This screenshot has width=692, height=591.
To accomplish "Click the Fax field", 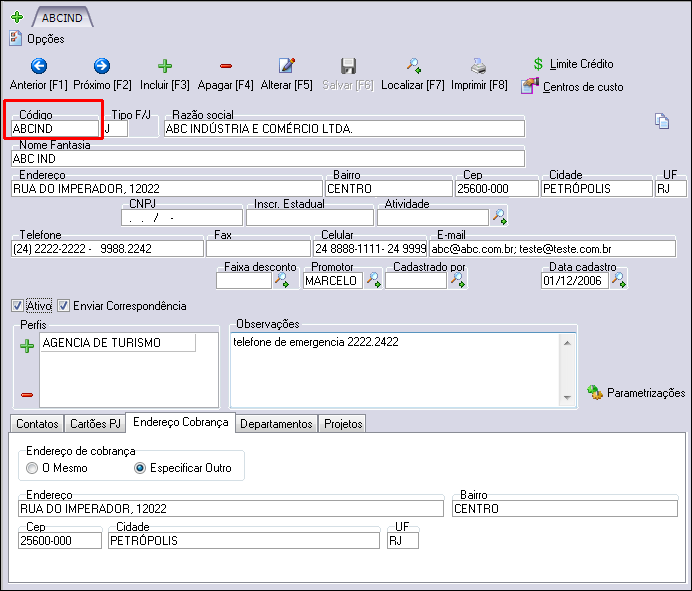I will [258, 248].
